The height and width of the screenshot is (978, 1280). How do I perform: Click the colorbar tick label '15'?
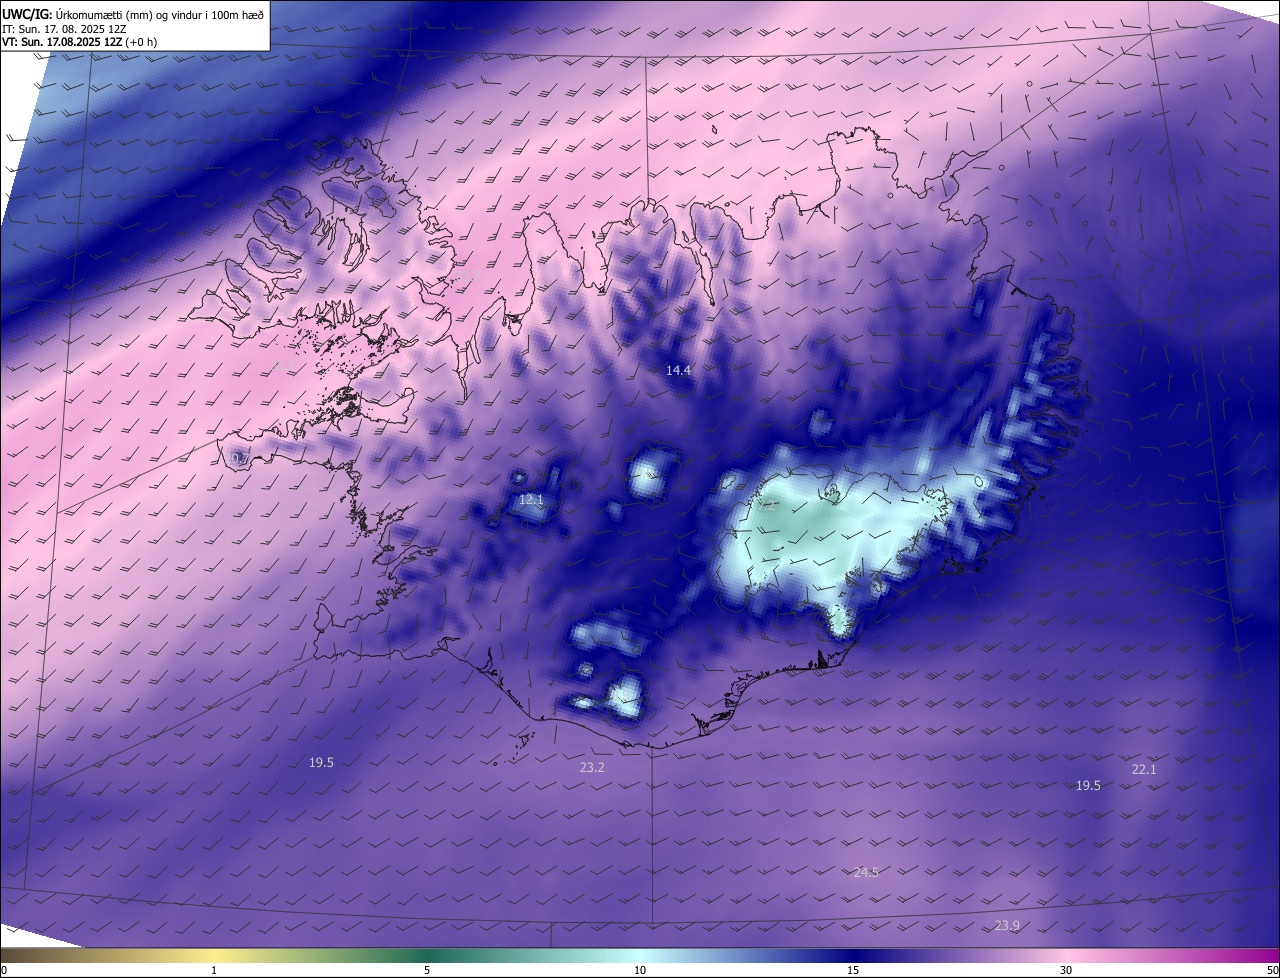coord(853,970)
